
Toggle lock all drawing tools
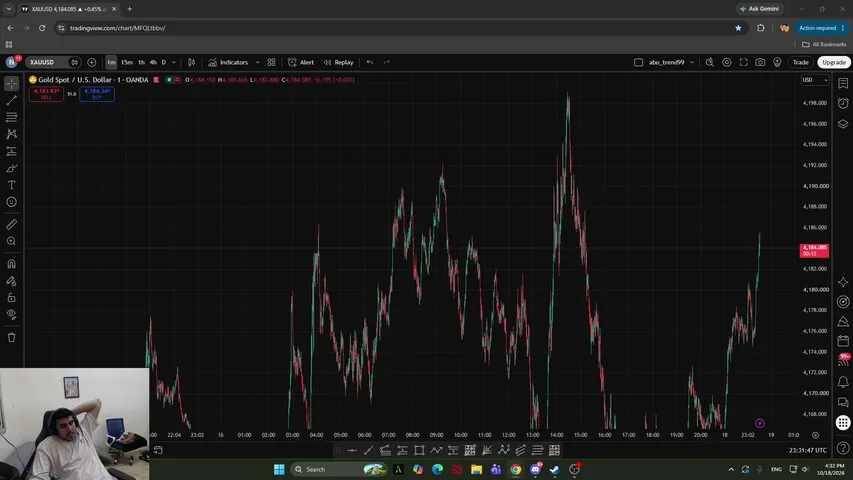[x=11, y=298]
